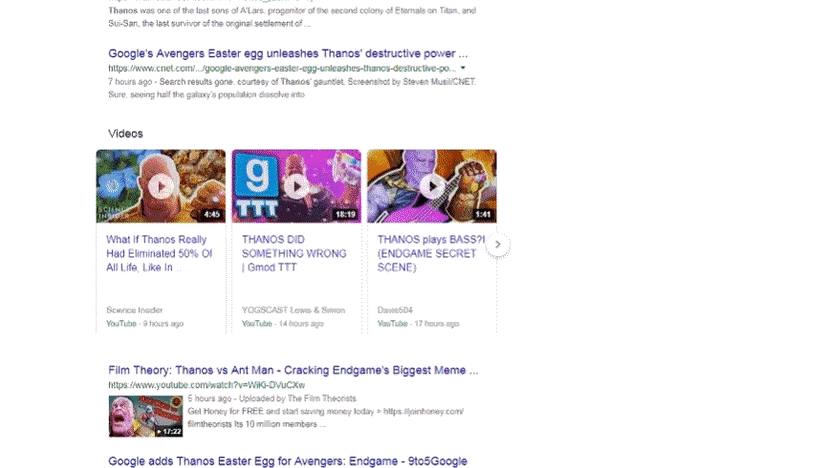Click '5 hours ago - Uploaded by The Film Theorists'
The image size is (830, 468).
(x=272, y=398)
